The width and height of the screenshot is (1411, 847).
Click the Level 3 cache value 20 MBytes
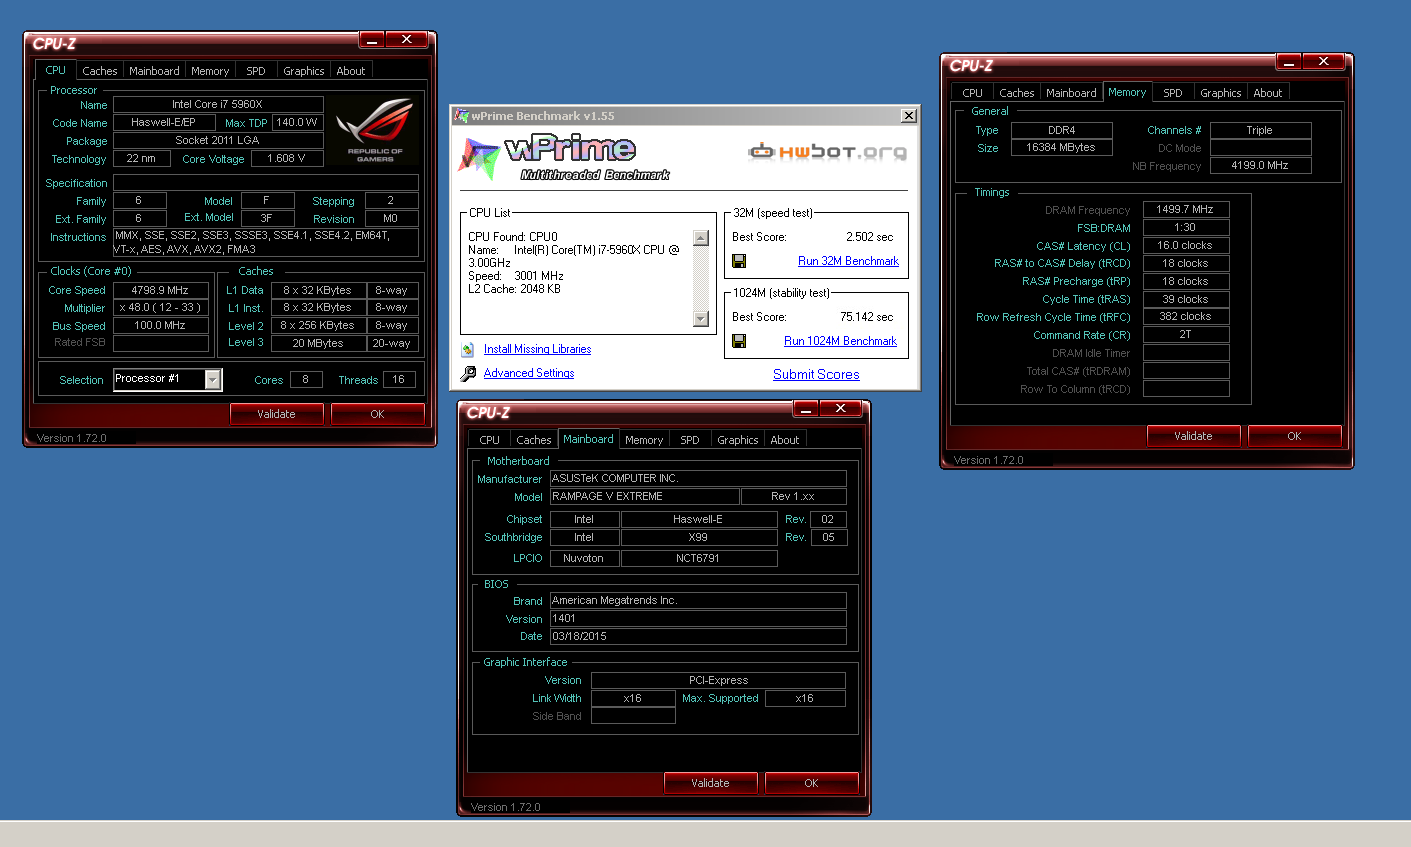tap(318, 343)
